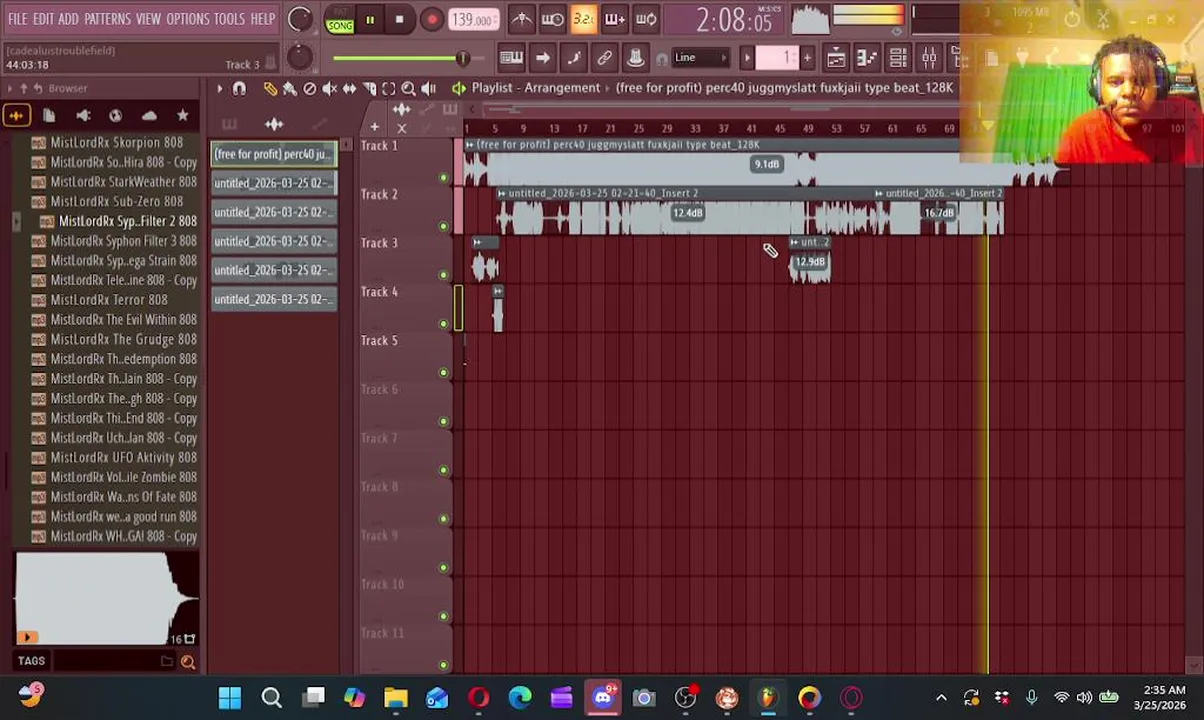Select the playlist slip tool
Image resolution: width=1204 pixels, height=720 pixels.
pyautogui.click(x=349, y=89)
